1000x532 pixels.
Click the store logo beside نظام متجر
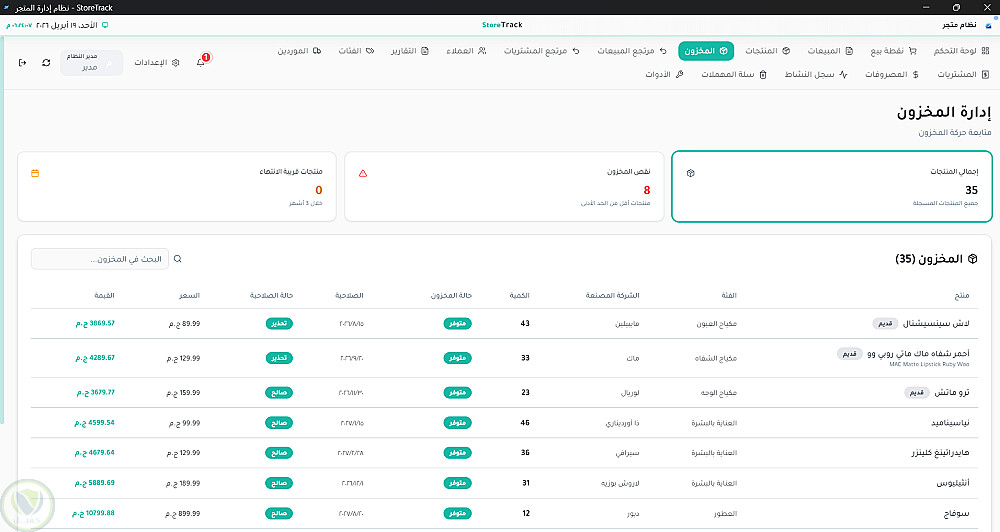(988, 25)
